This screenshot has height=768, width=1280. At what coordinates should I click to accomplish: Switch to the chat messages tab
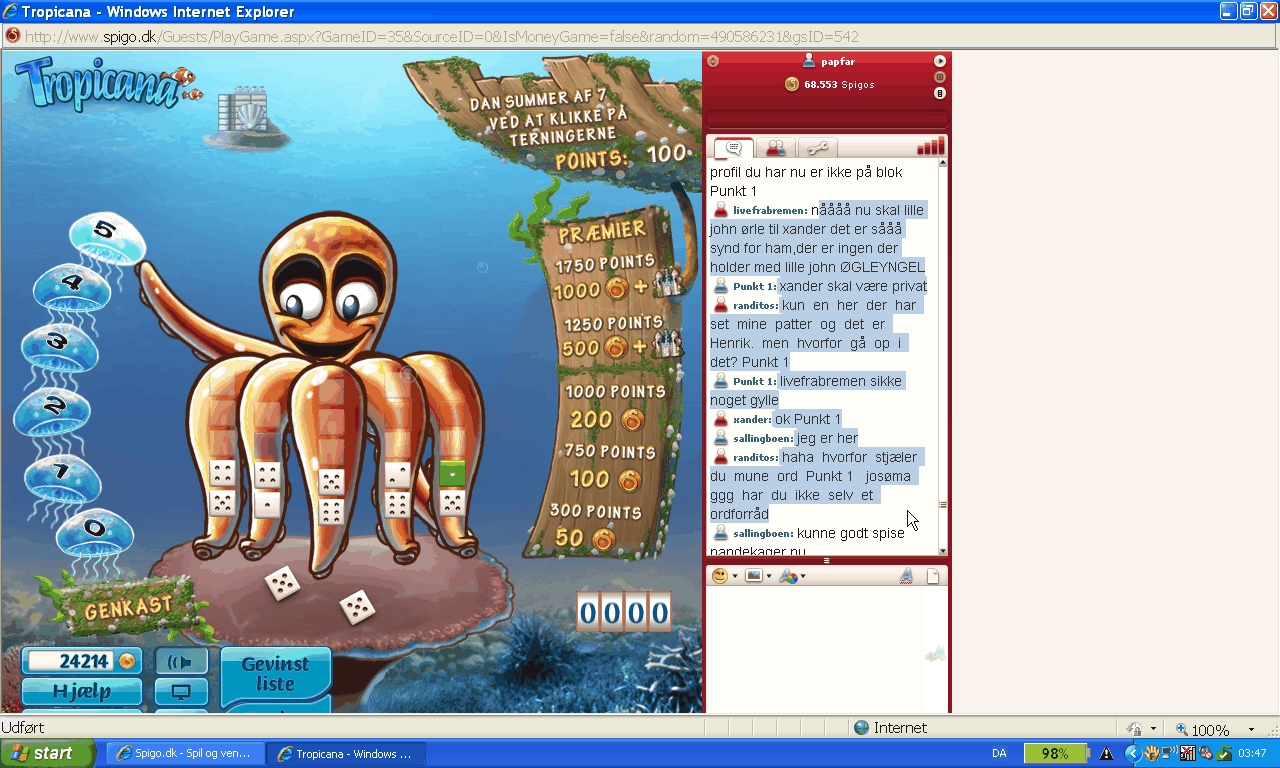(733, 148)
